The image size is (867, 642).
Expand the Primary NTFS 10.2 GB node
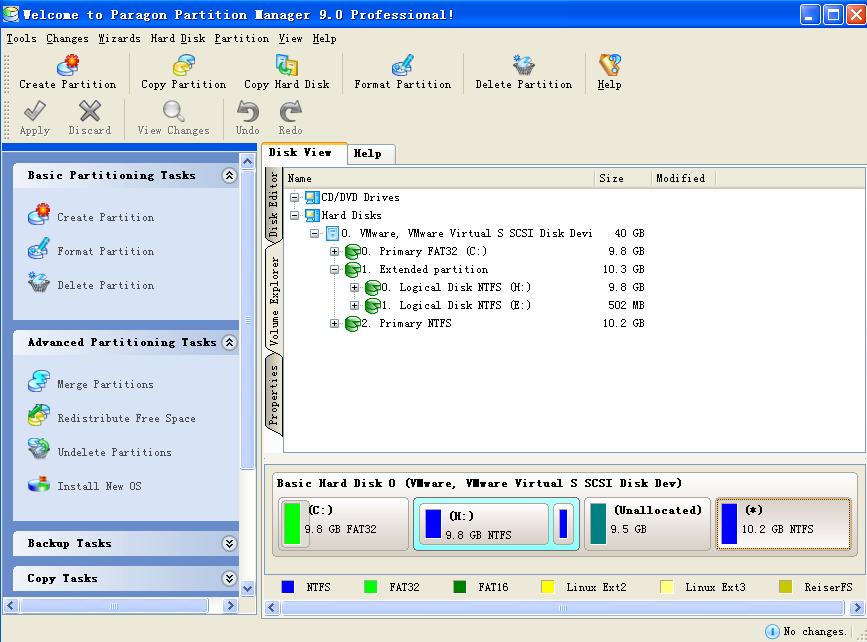click(x=334, y=323)
